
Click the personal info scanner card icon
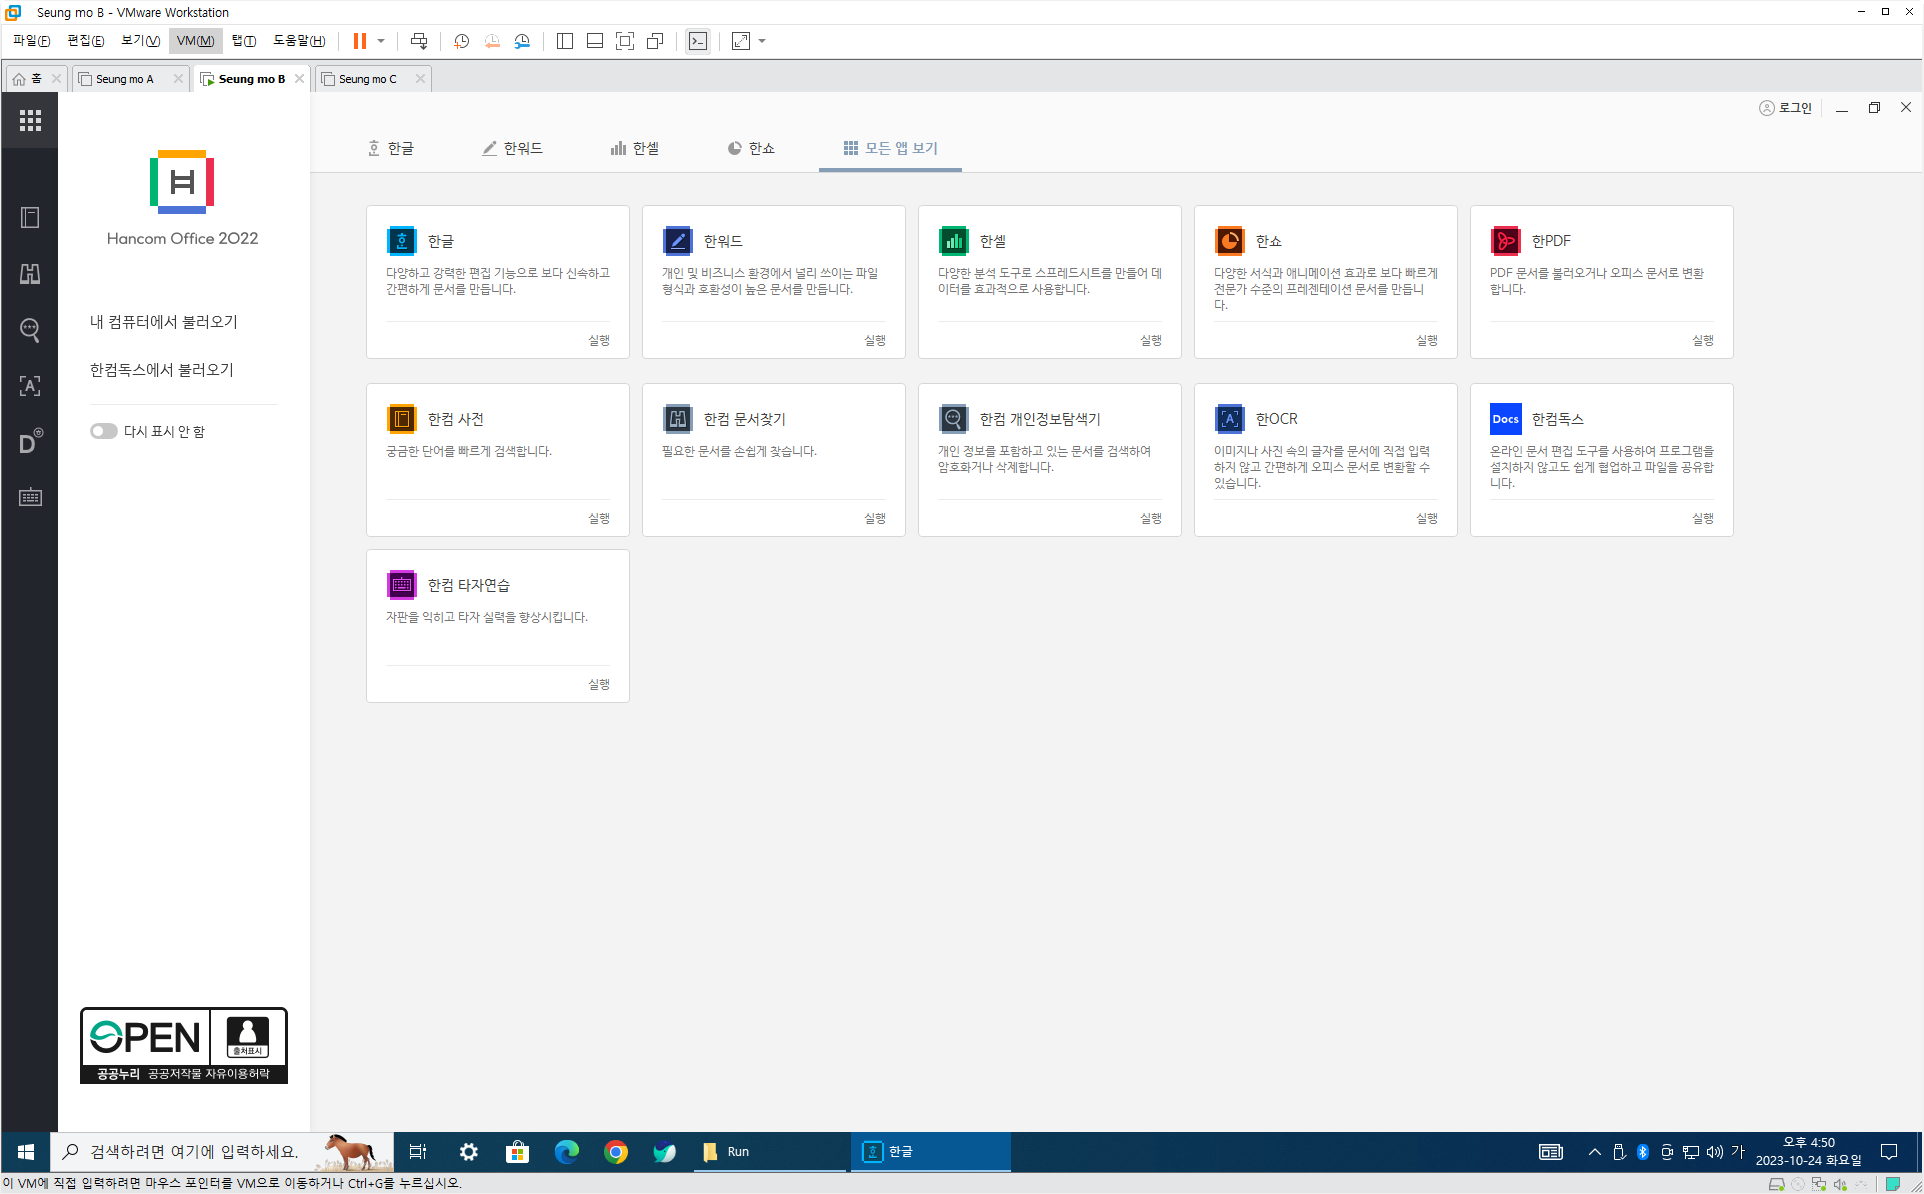pyautogui.click(x=953, y=419)
